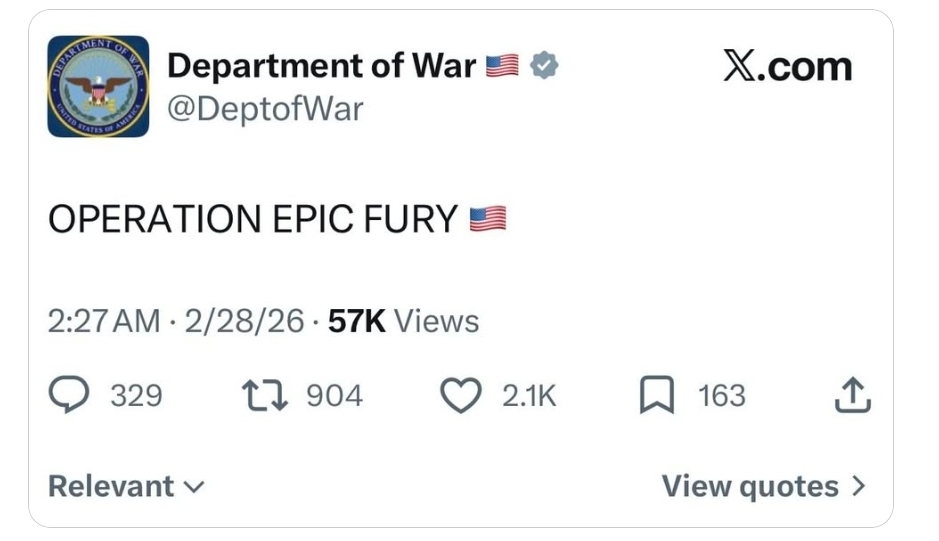Expand the Relevant sort dropdown
This screenshot has width=939, height=541.
click(x=126, y=486)
